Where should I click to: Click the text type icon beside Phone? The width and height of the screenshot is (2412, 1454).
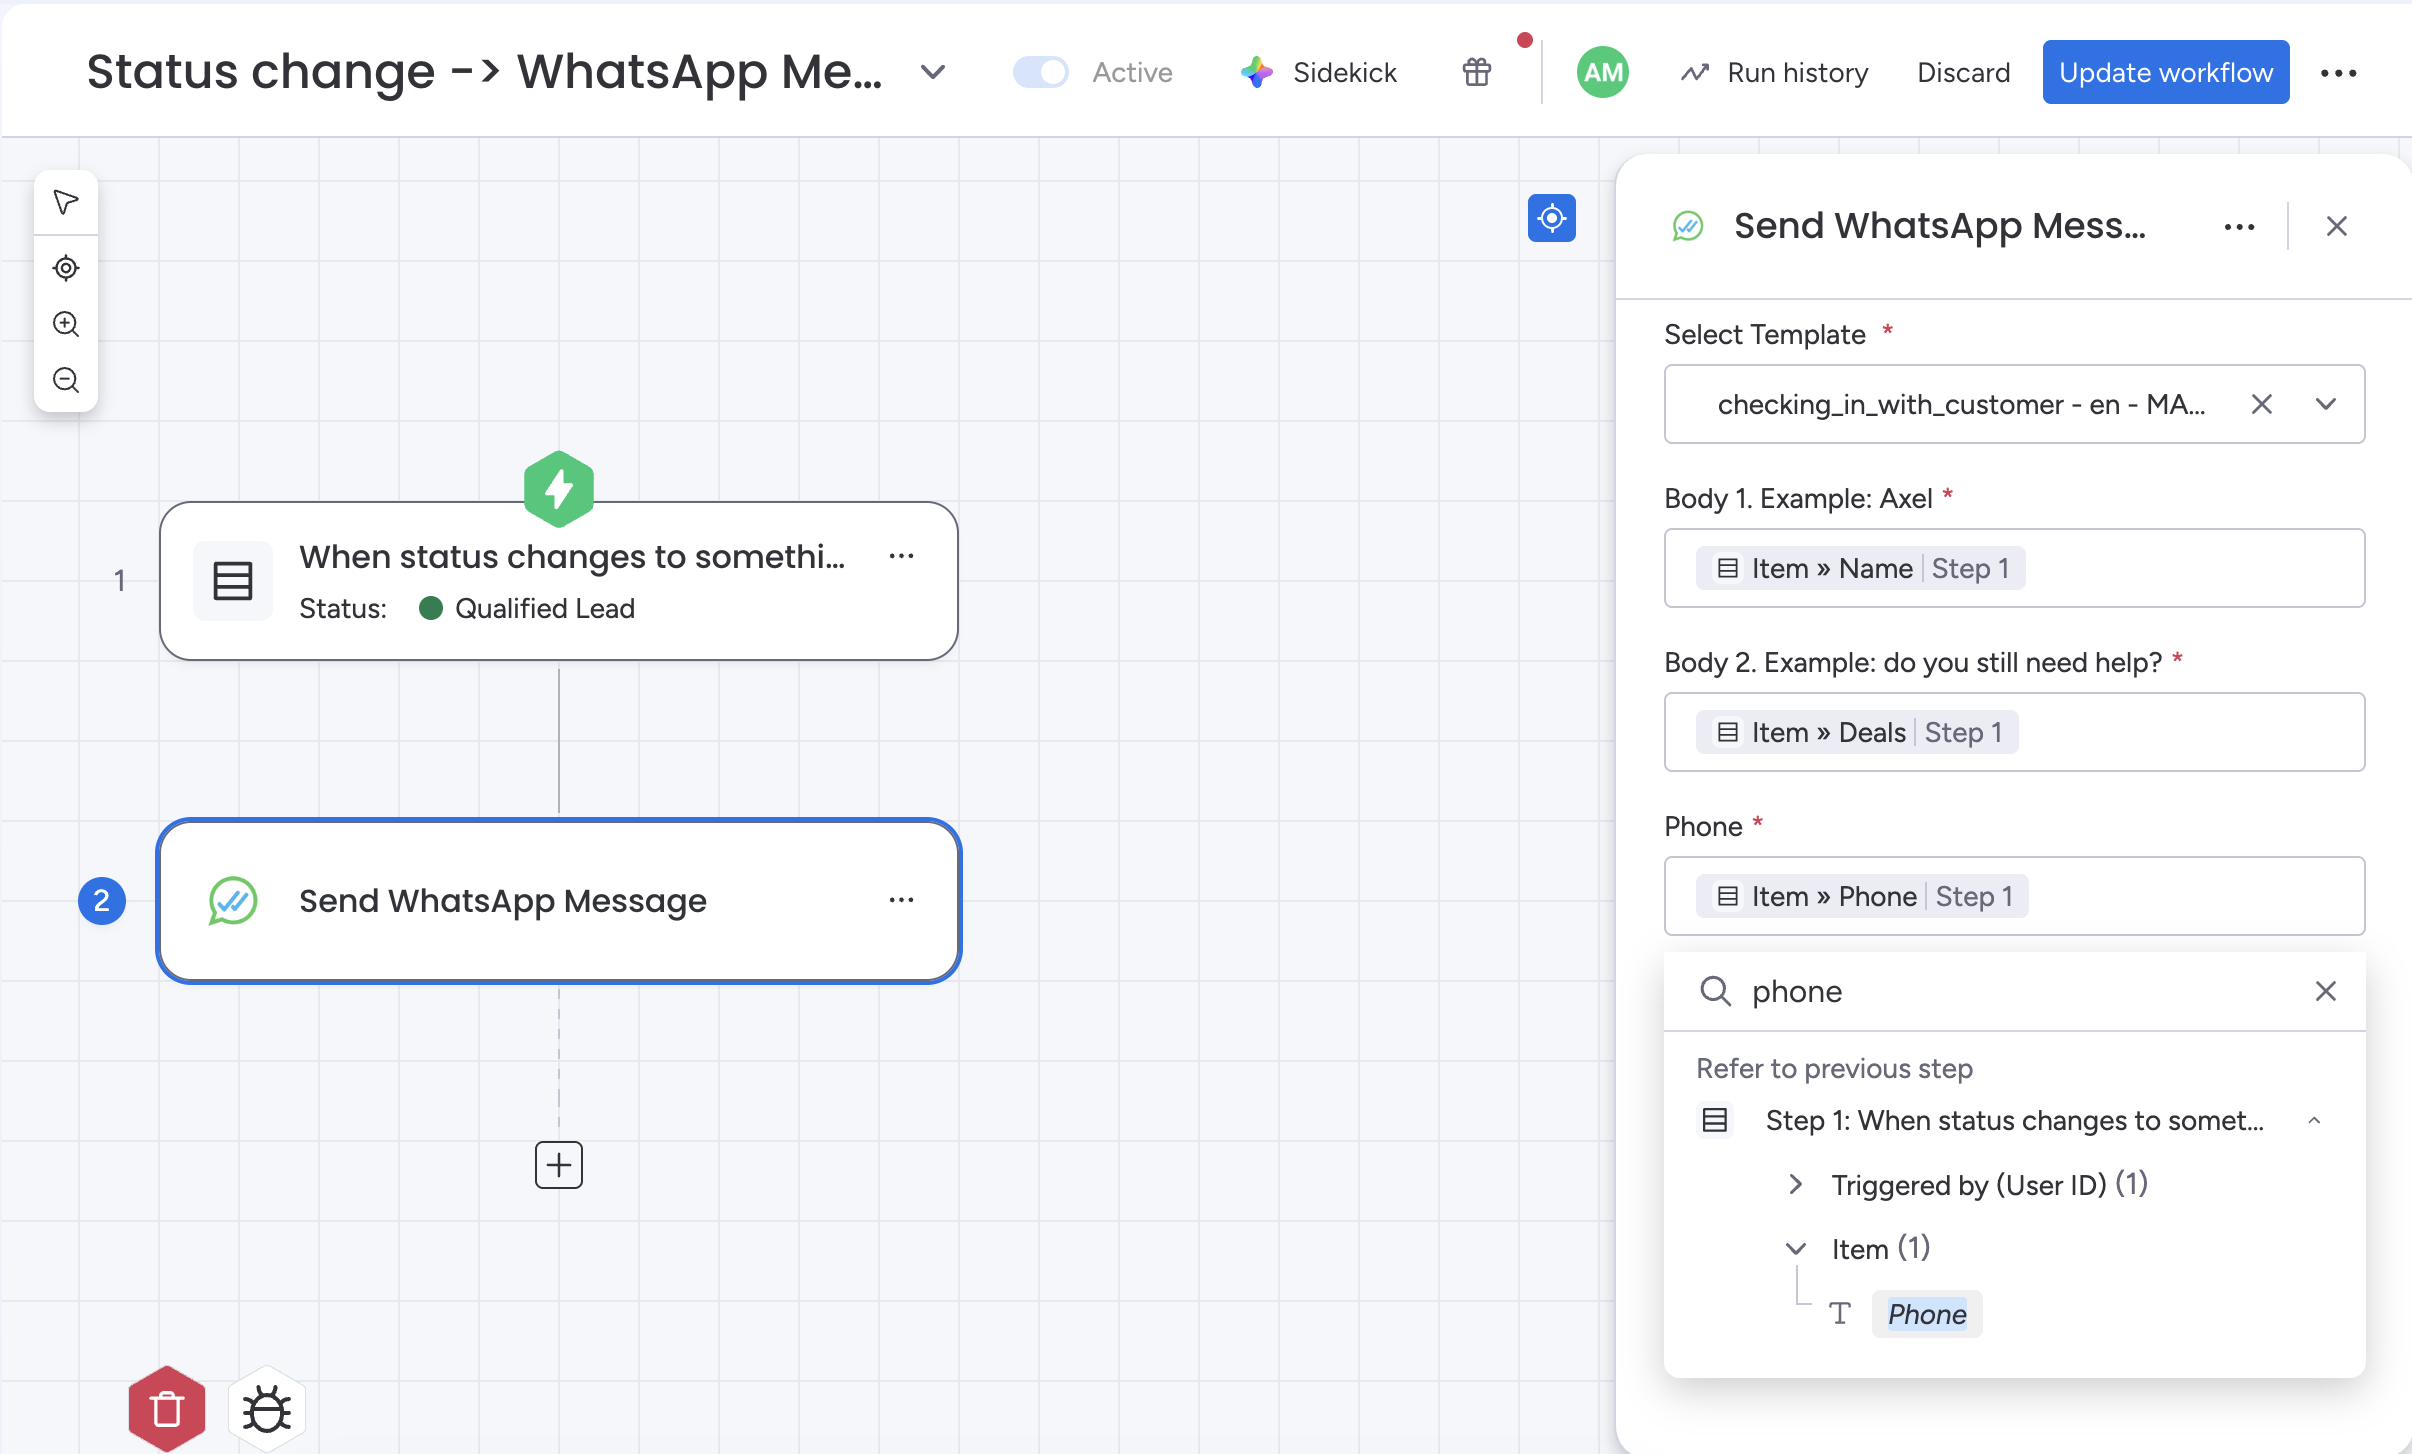1840,1314
